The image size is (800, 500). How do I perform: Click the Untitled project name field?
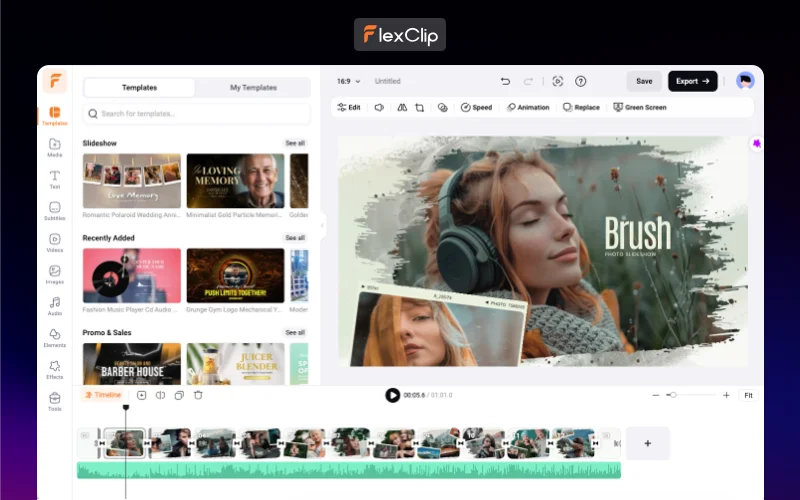tap(388, 81)
